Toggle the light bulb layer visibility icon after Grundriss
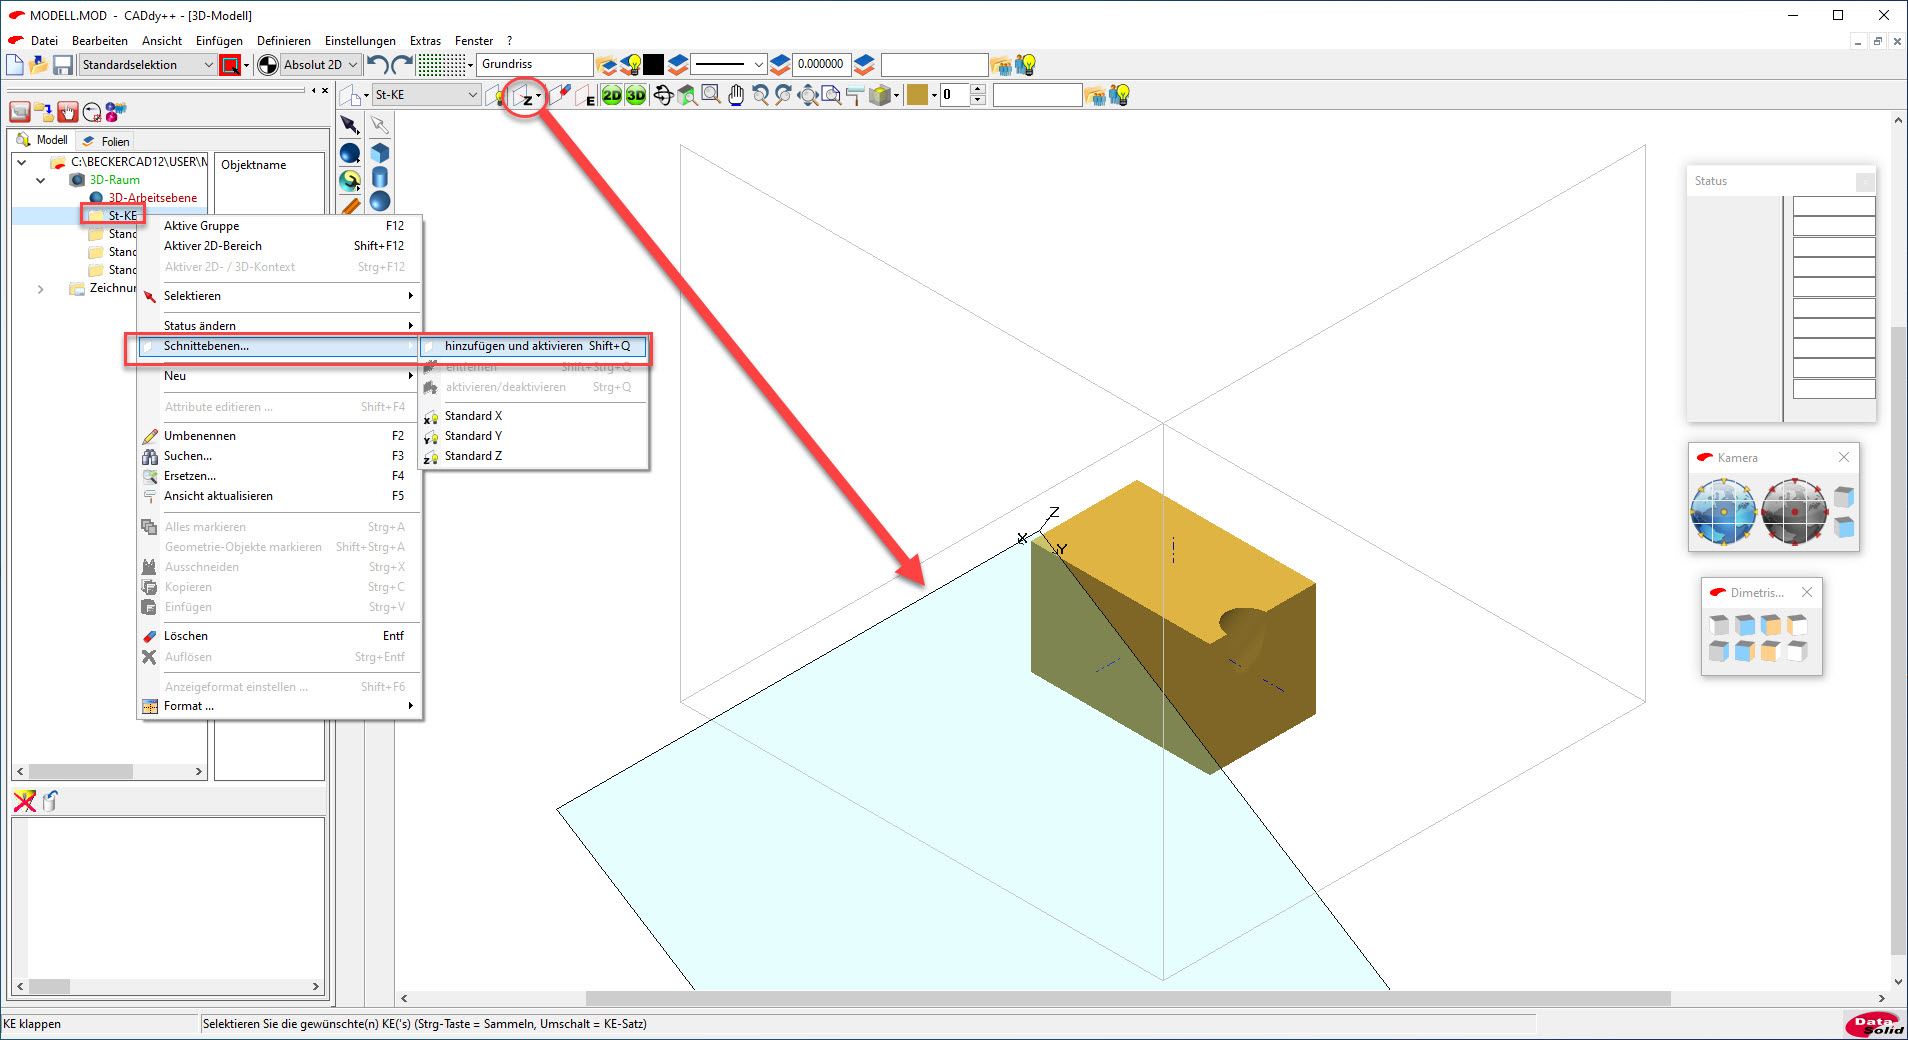The image size is (1908, 1040). (x=631, y=64)
